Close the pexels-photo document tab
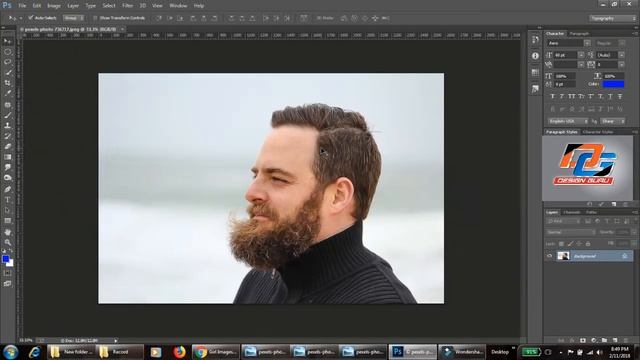This screenshot has height=360, width=640. point(122,29)
